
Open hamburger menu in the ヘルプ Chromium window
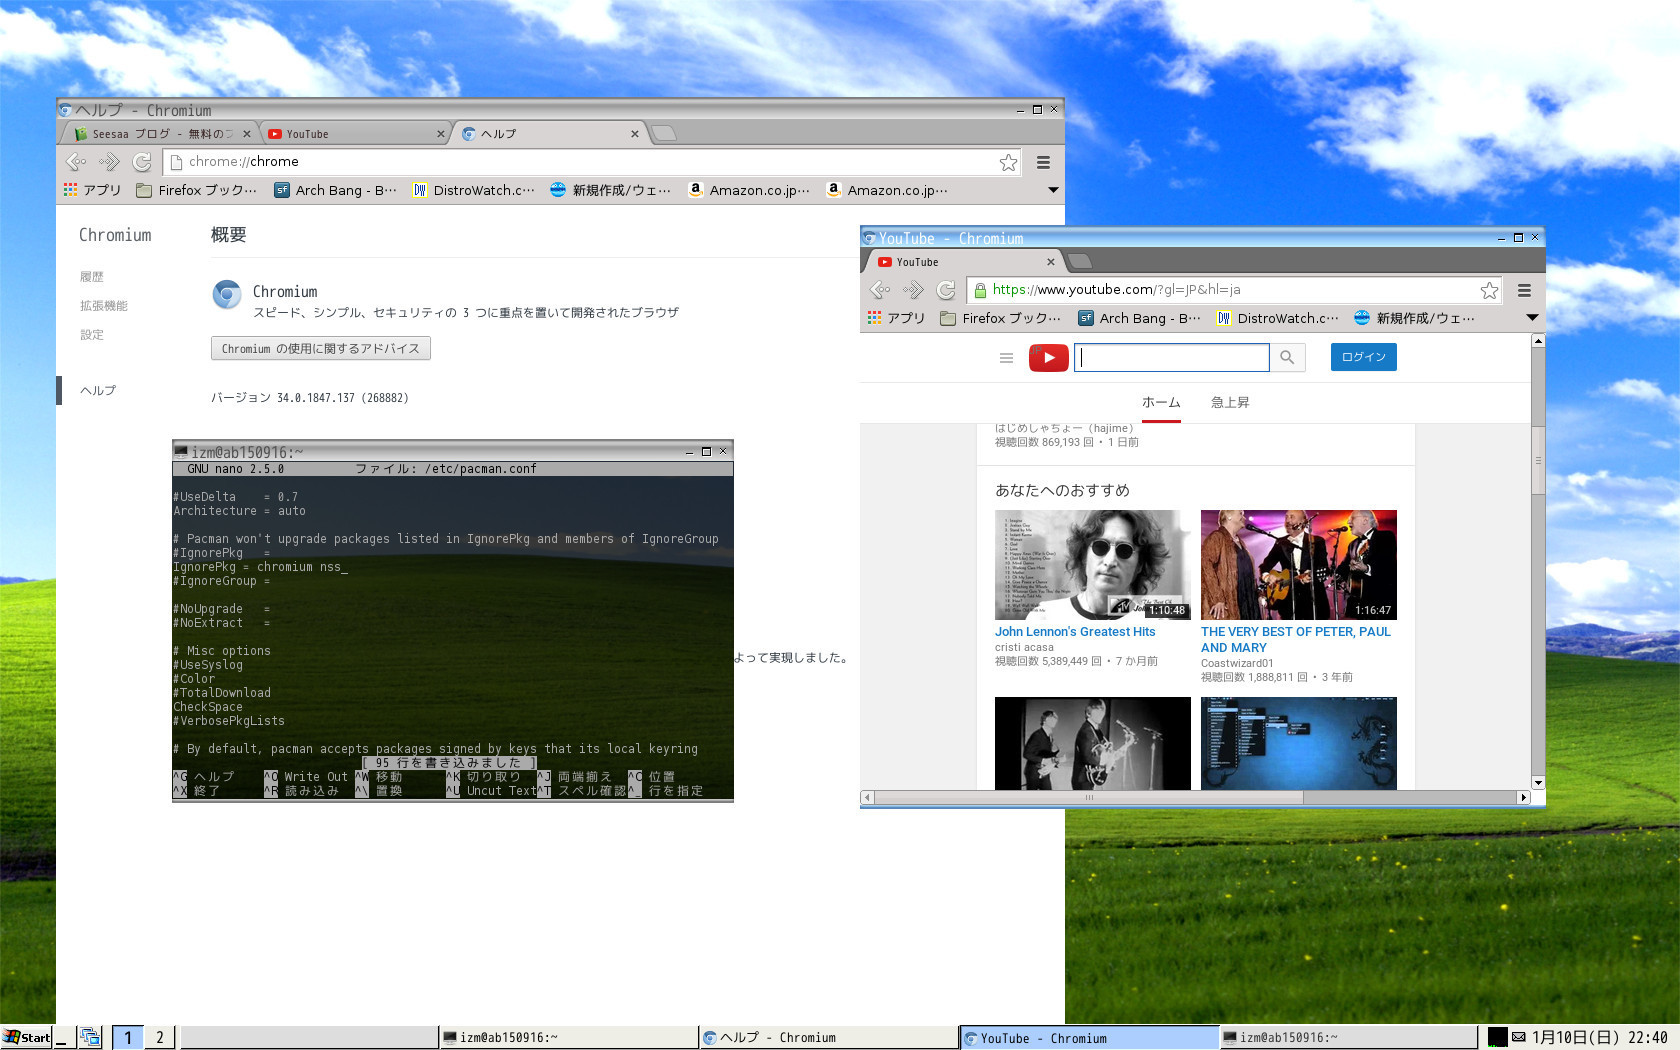click(1043, 162)
